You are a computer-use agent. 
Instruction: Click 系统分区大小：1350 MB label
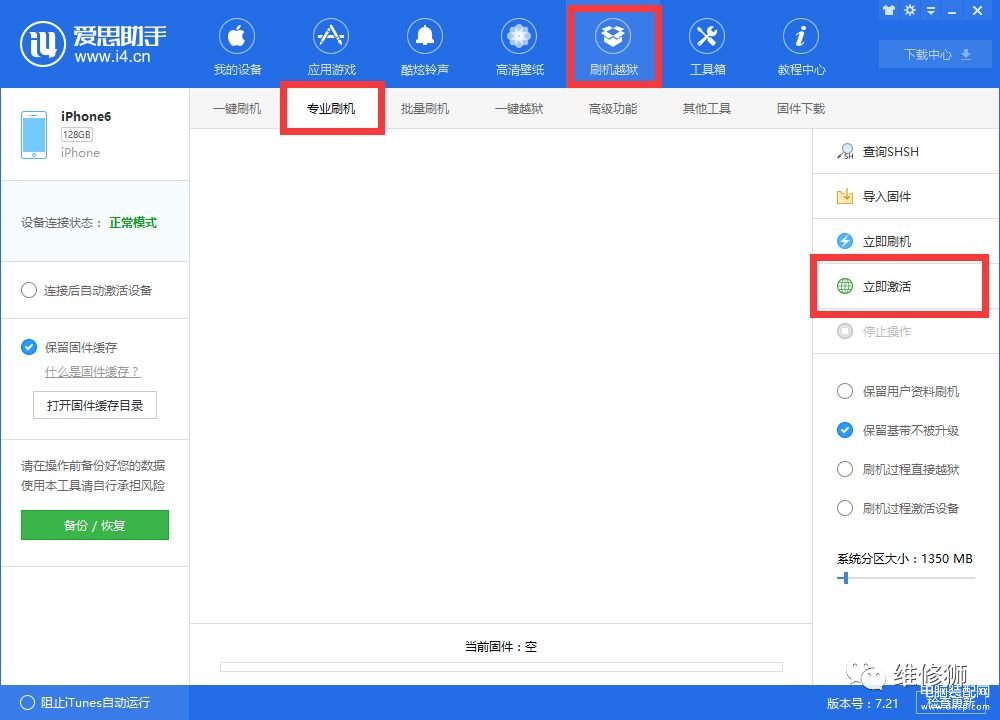click(904, 559)
